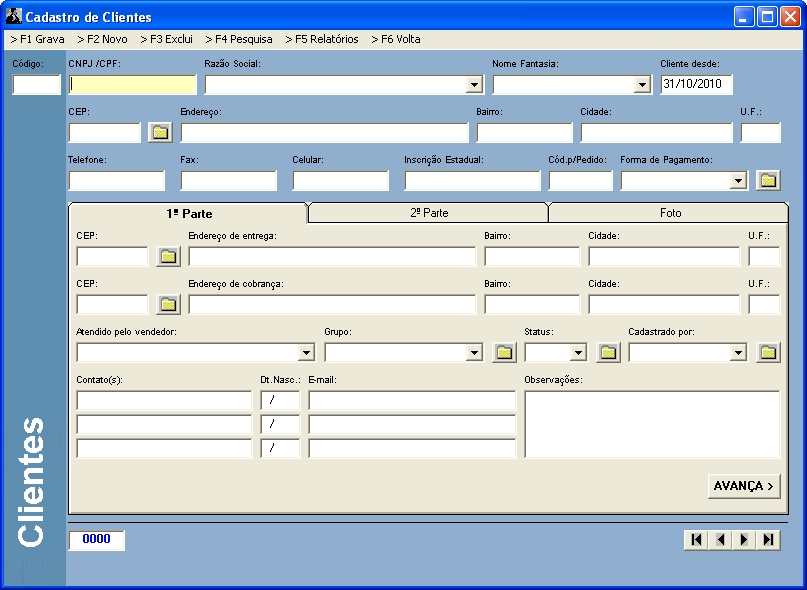Expand the Nome Fantasia dropdown
This screenshot has height=590, width=807.
[642, 85]
